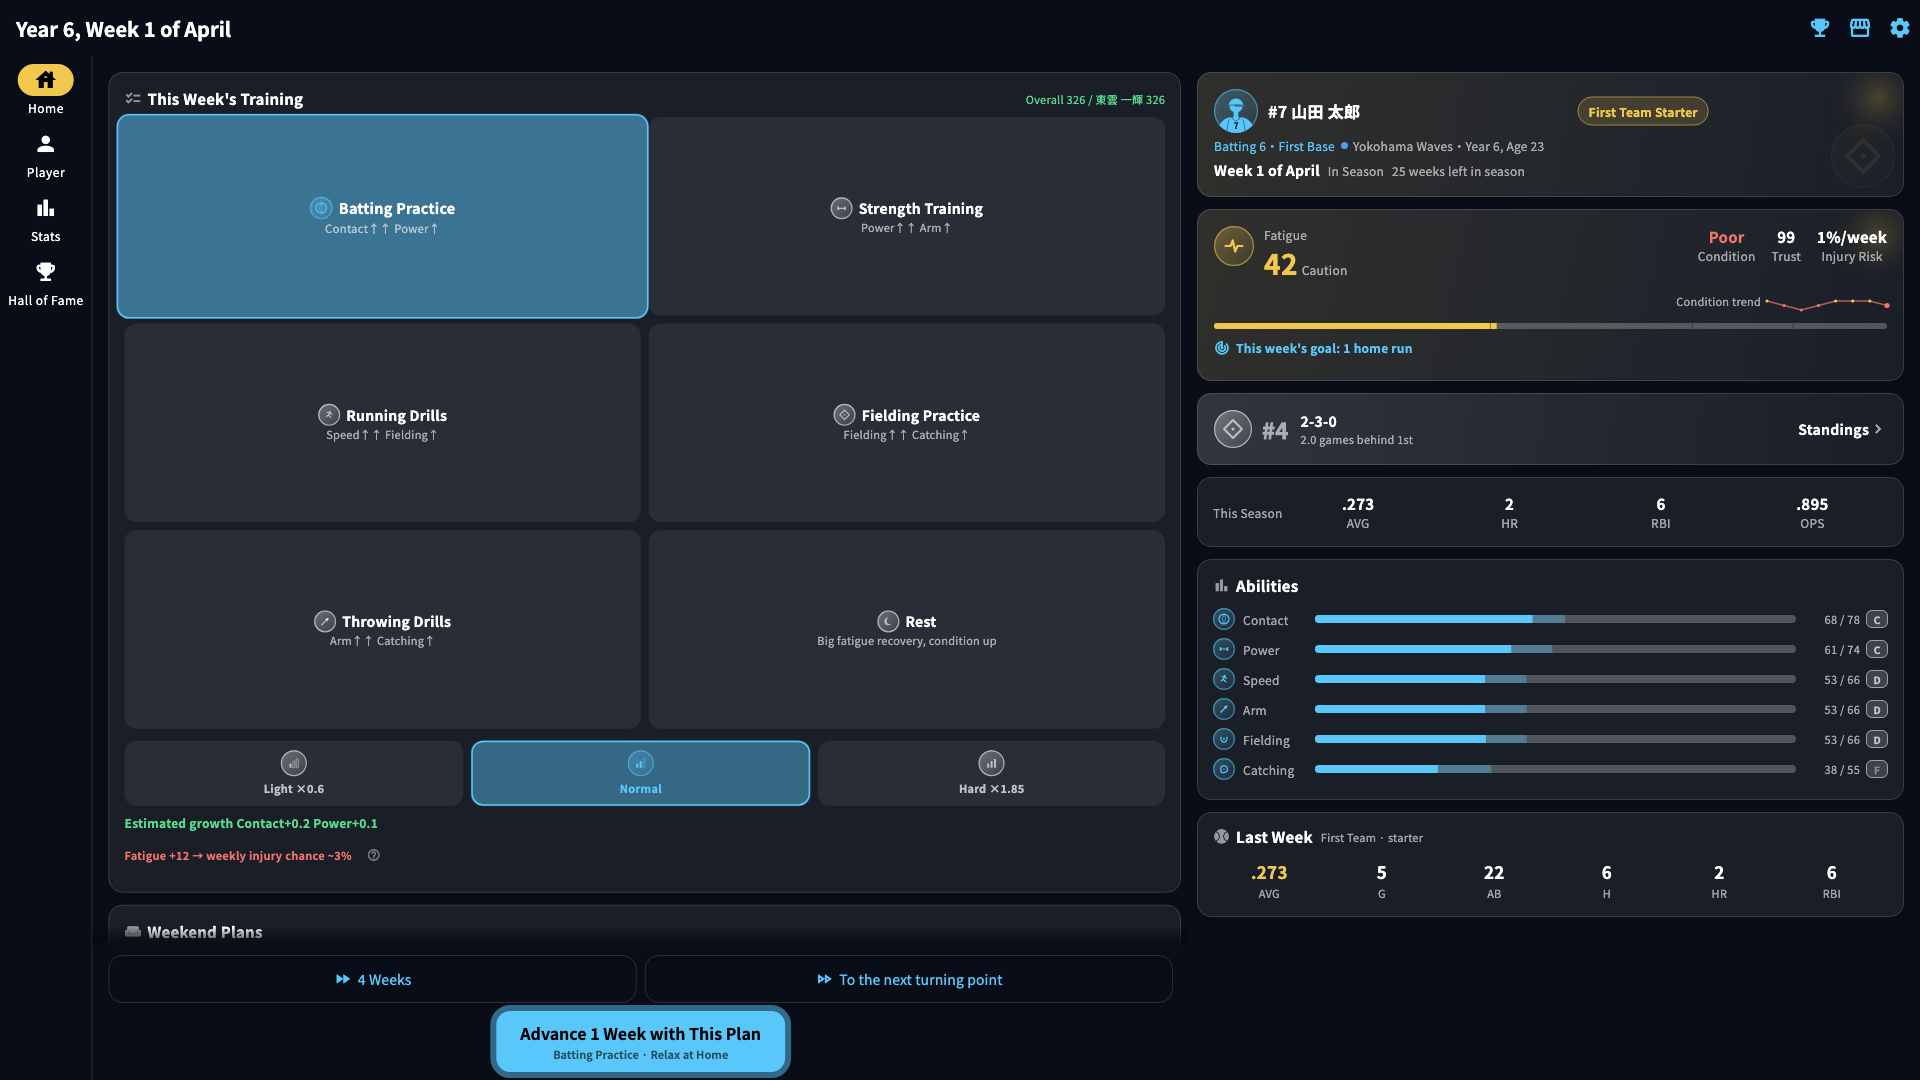Select the Rest training option
1920x1080 pixels.
(908, 629)
